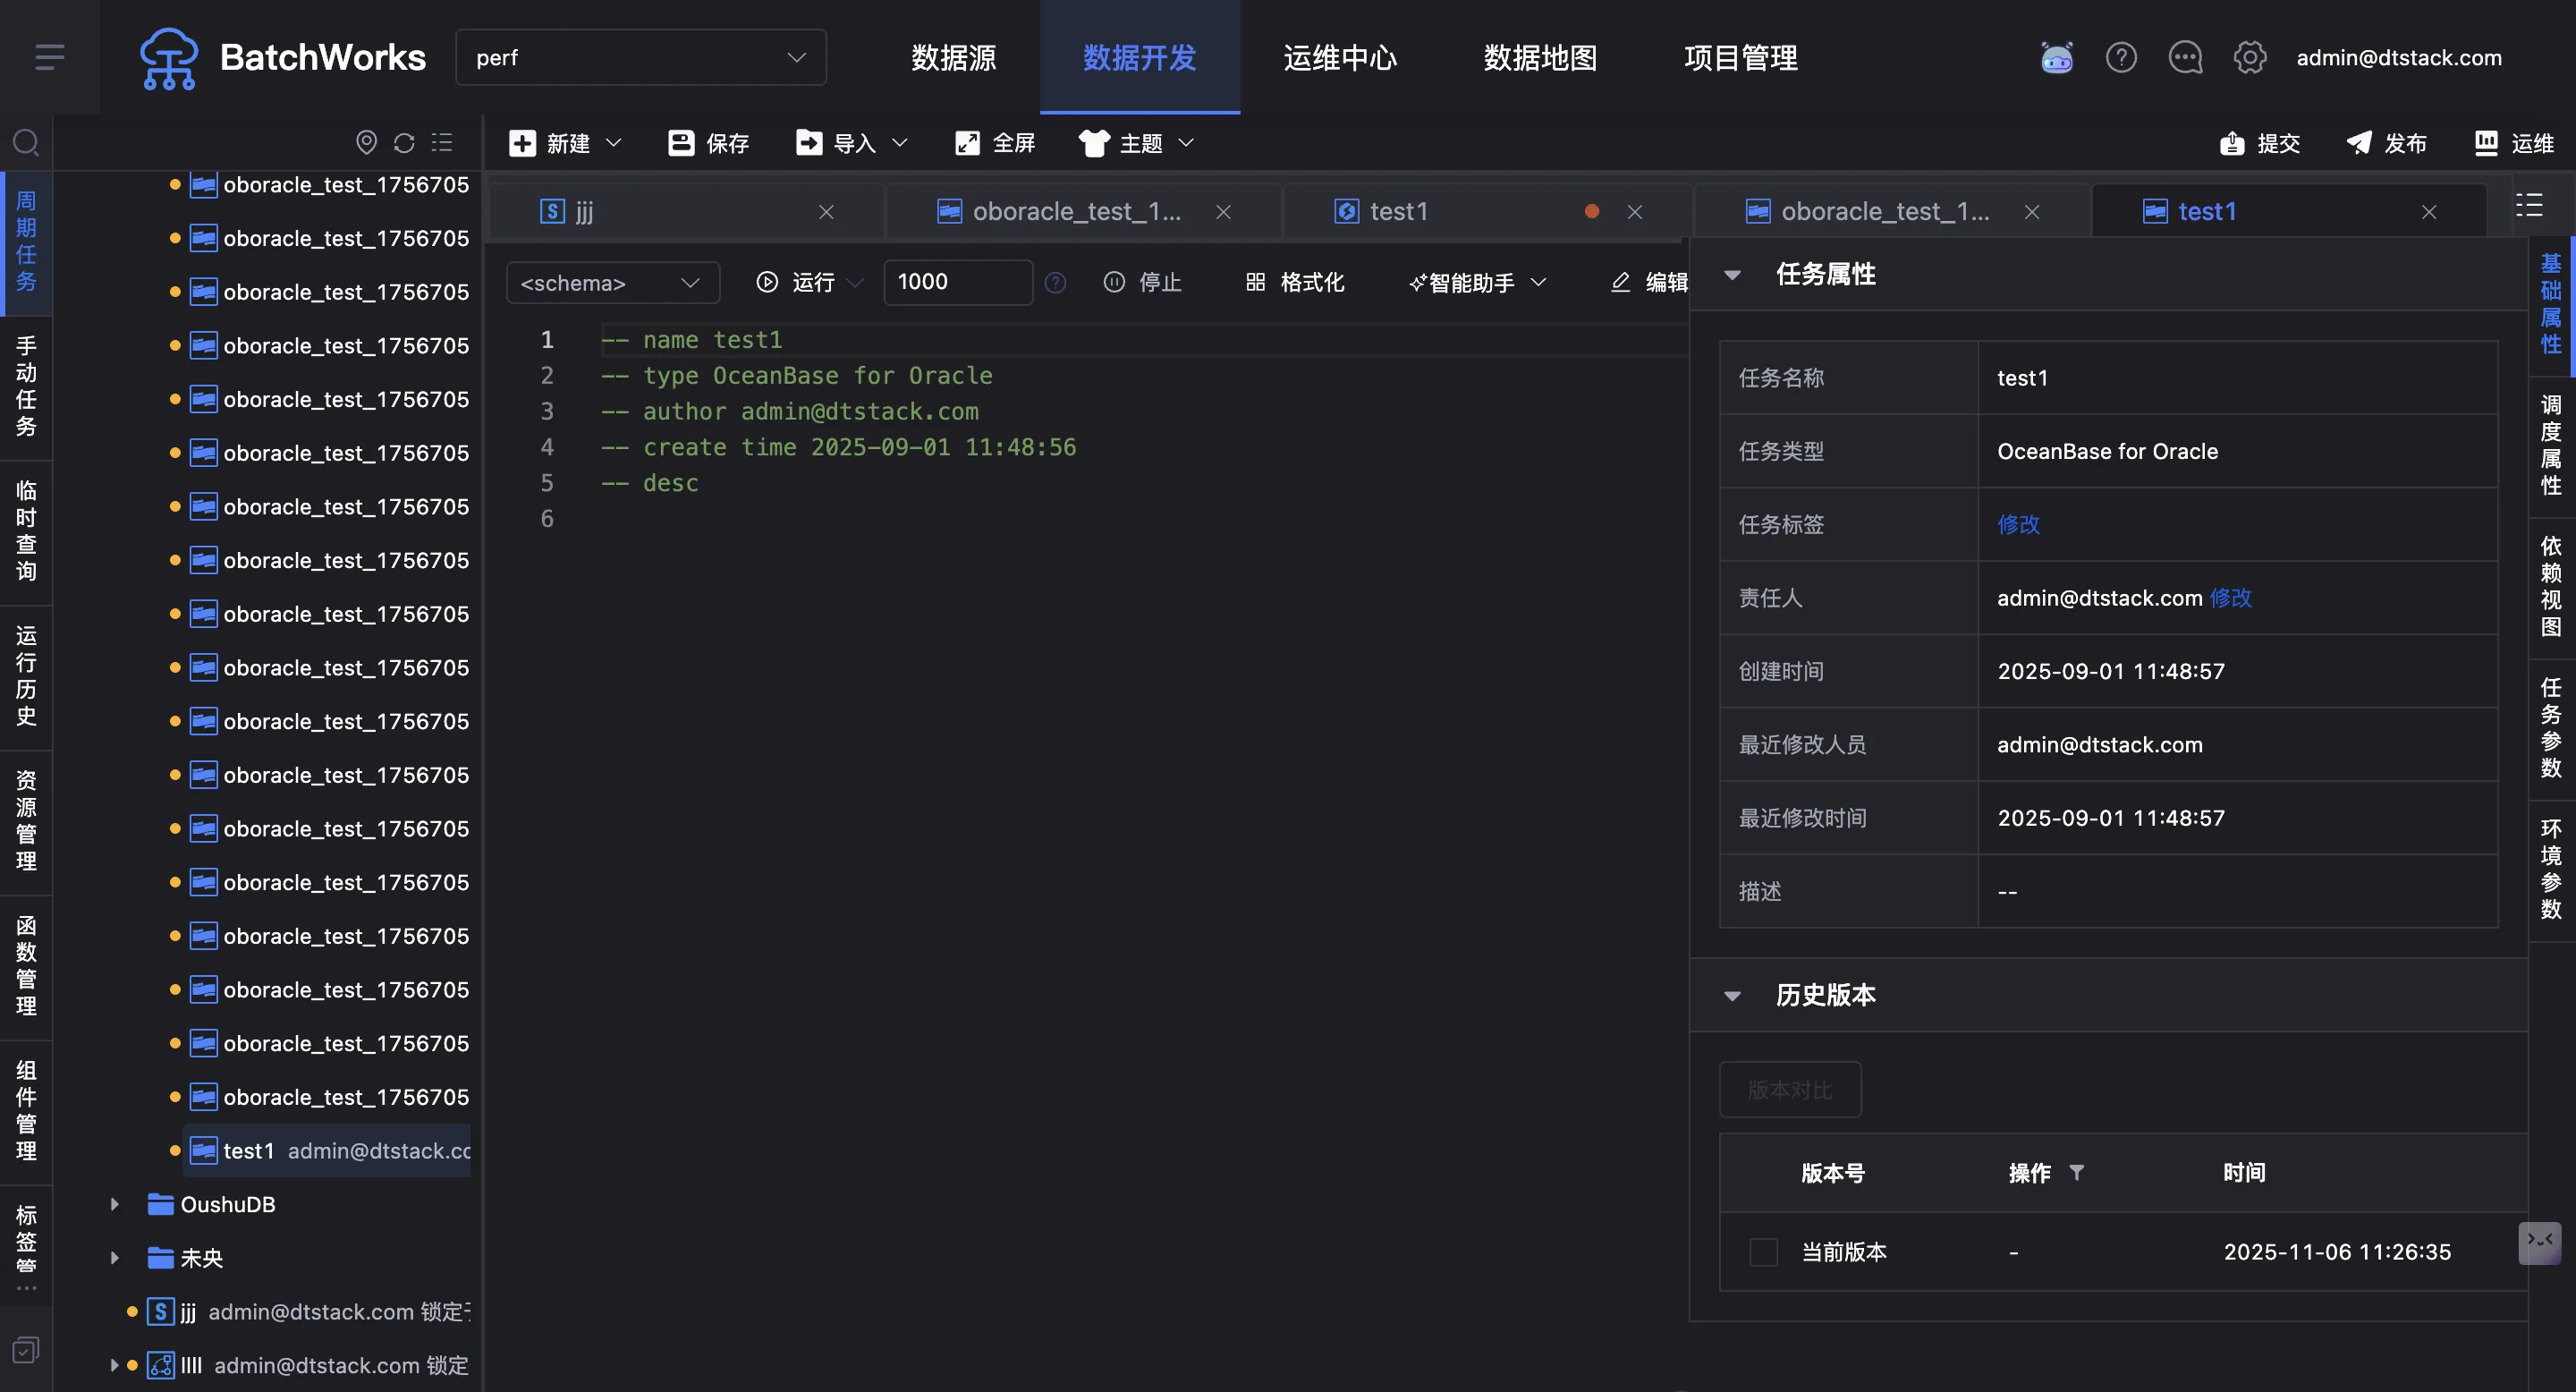The height and width of the screenshot is (1392, 2576).
Task: Switch to the 运维中心 menu
Action: 1340,58
